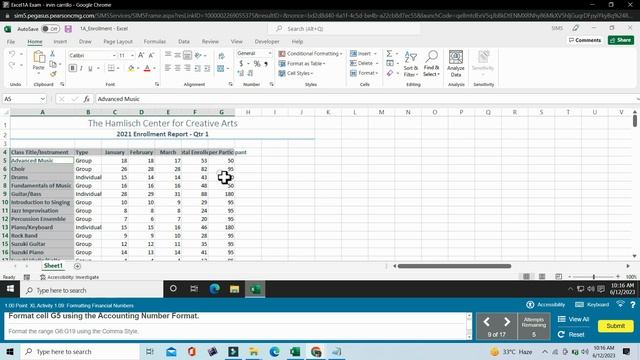Open the Fill Color yellow swatch
The image size is (640, 360).
pyautogui.click(x=131, y=69)
